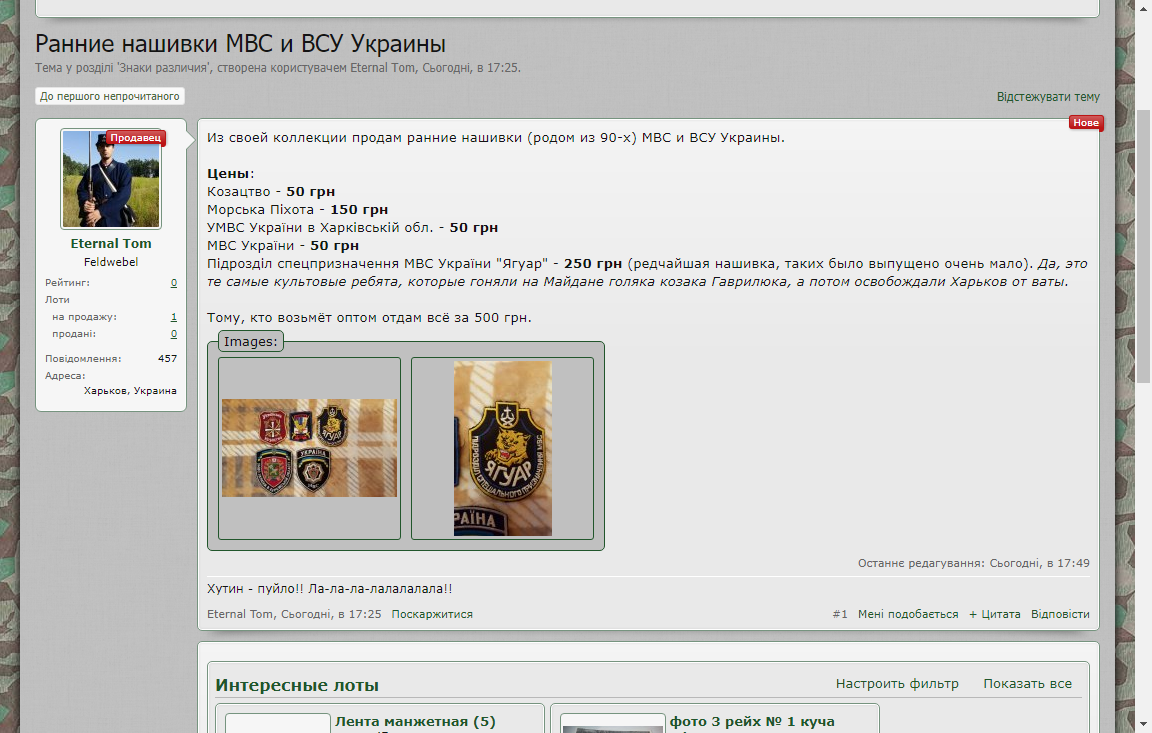1152x733 pixels.
Task: Click the 'Продавец' badge on avatar
Action: pos(135,137)
